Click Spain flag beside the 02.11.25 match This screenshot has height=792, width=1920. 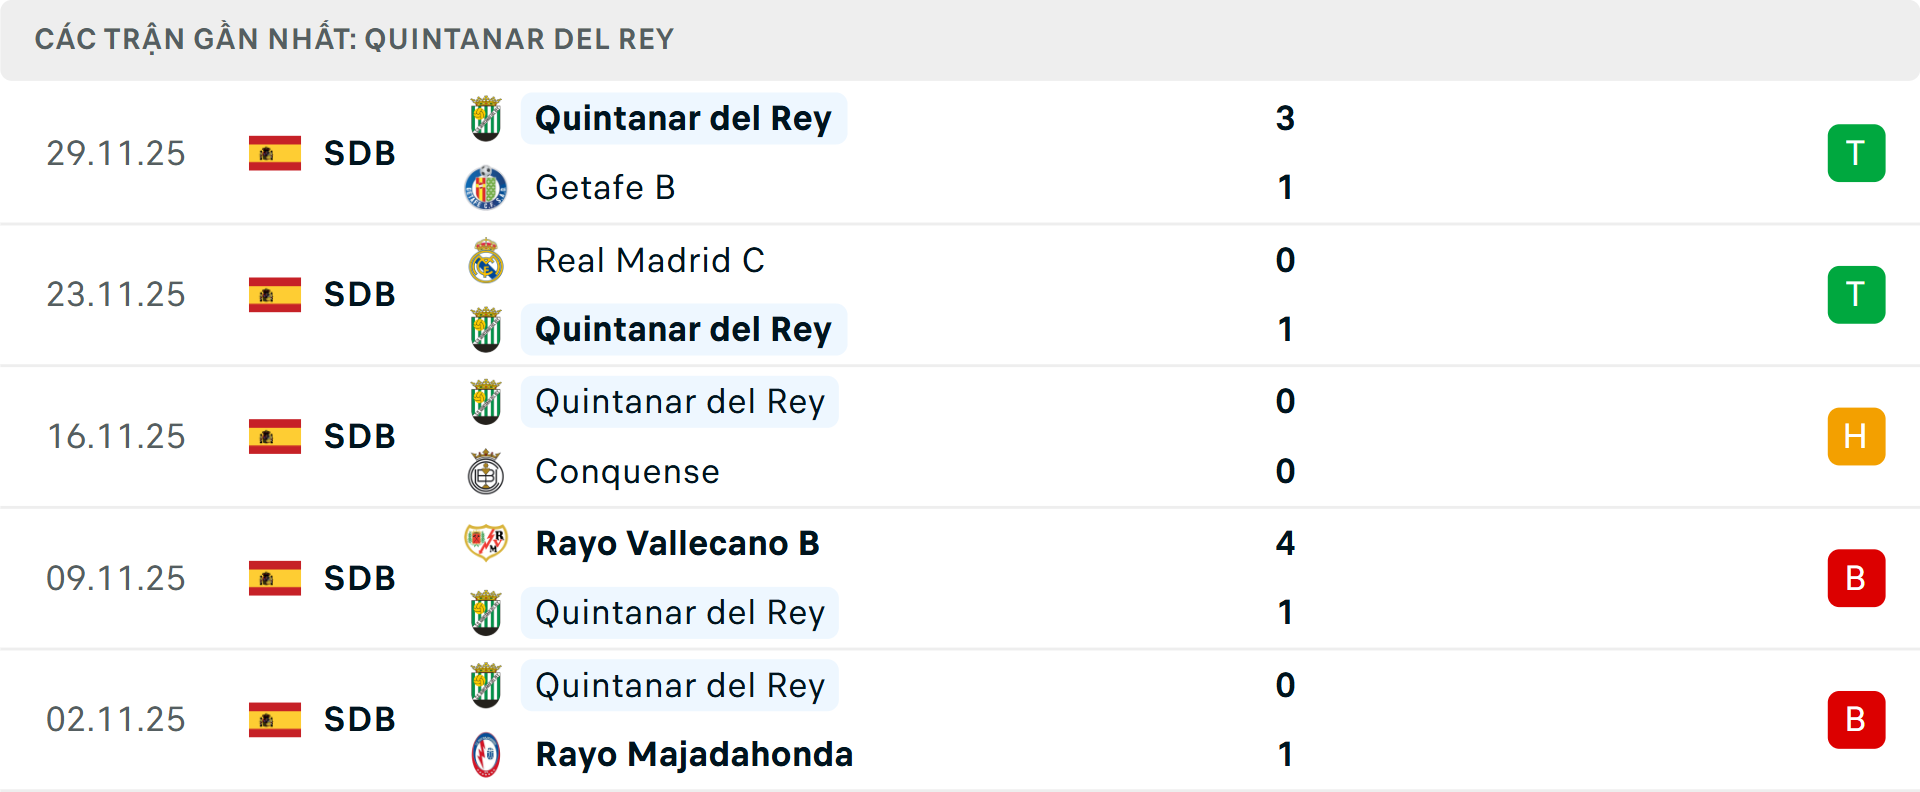tap(275, 720)
